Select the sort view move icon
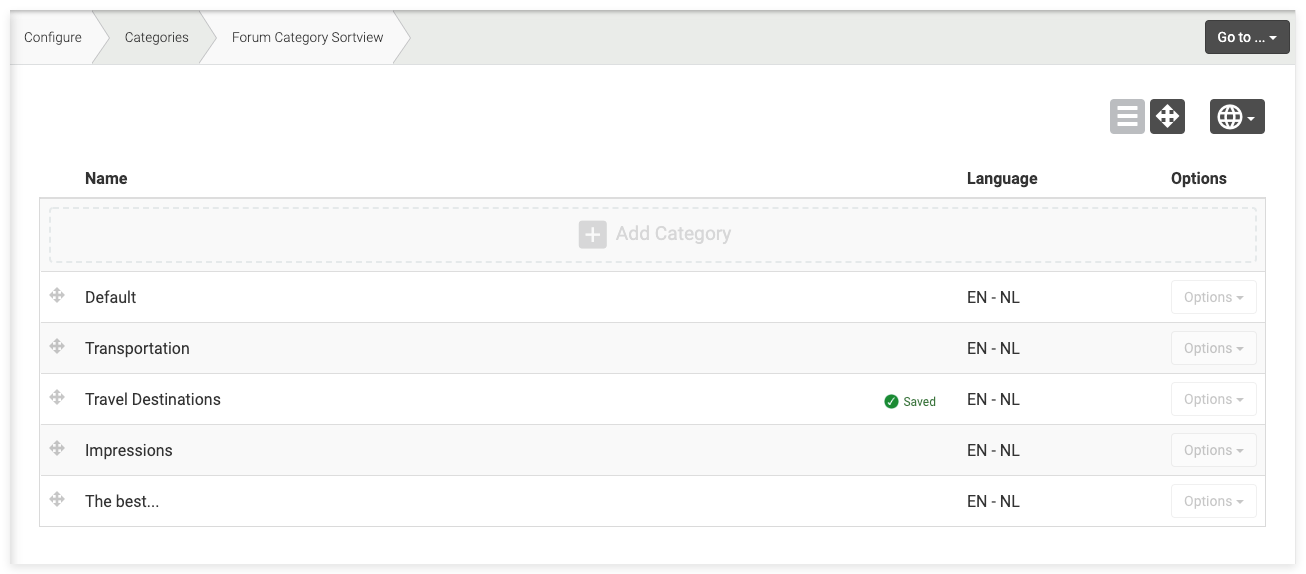The image size is (1306, 574). click(x=1167, y=117)
